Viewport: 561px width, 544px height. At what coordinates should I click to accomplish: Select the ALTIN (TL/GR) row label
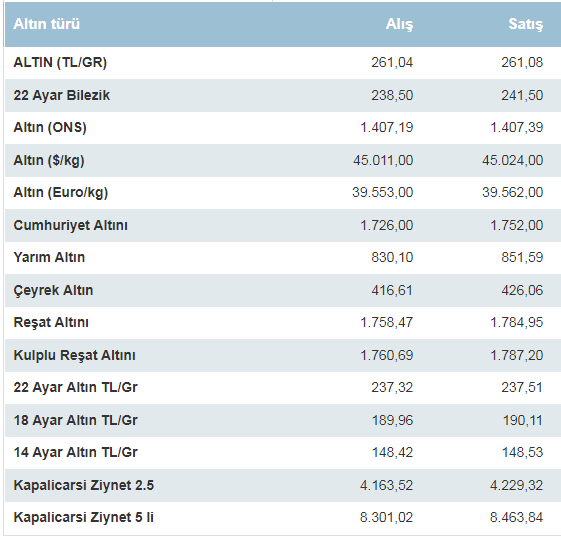pyautogui.click(x=60, y=62)
